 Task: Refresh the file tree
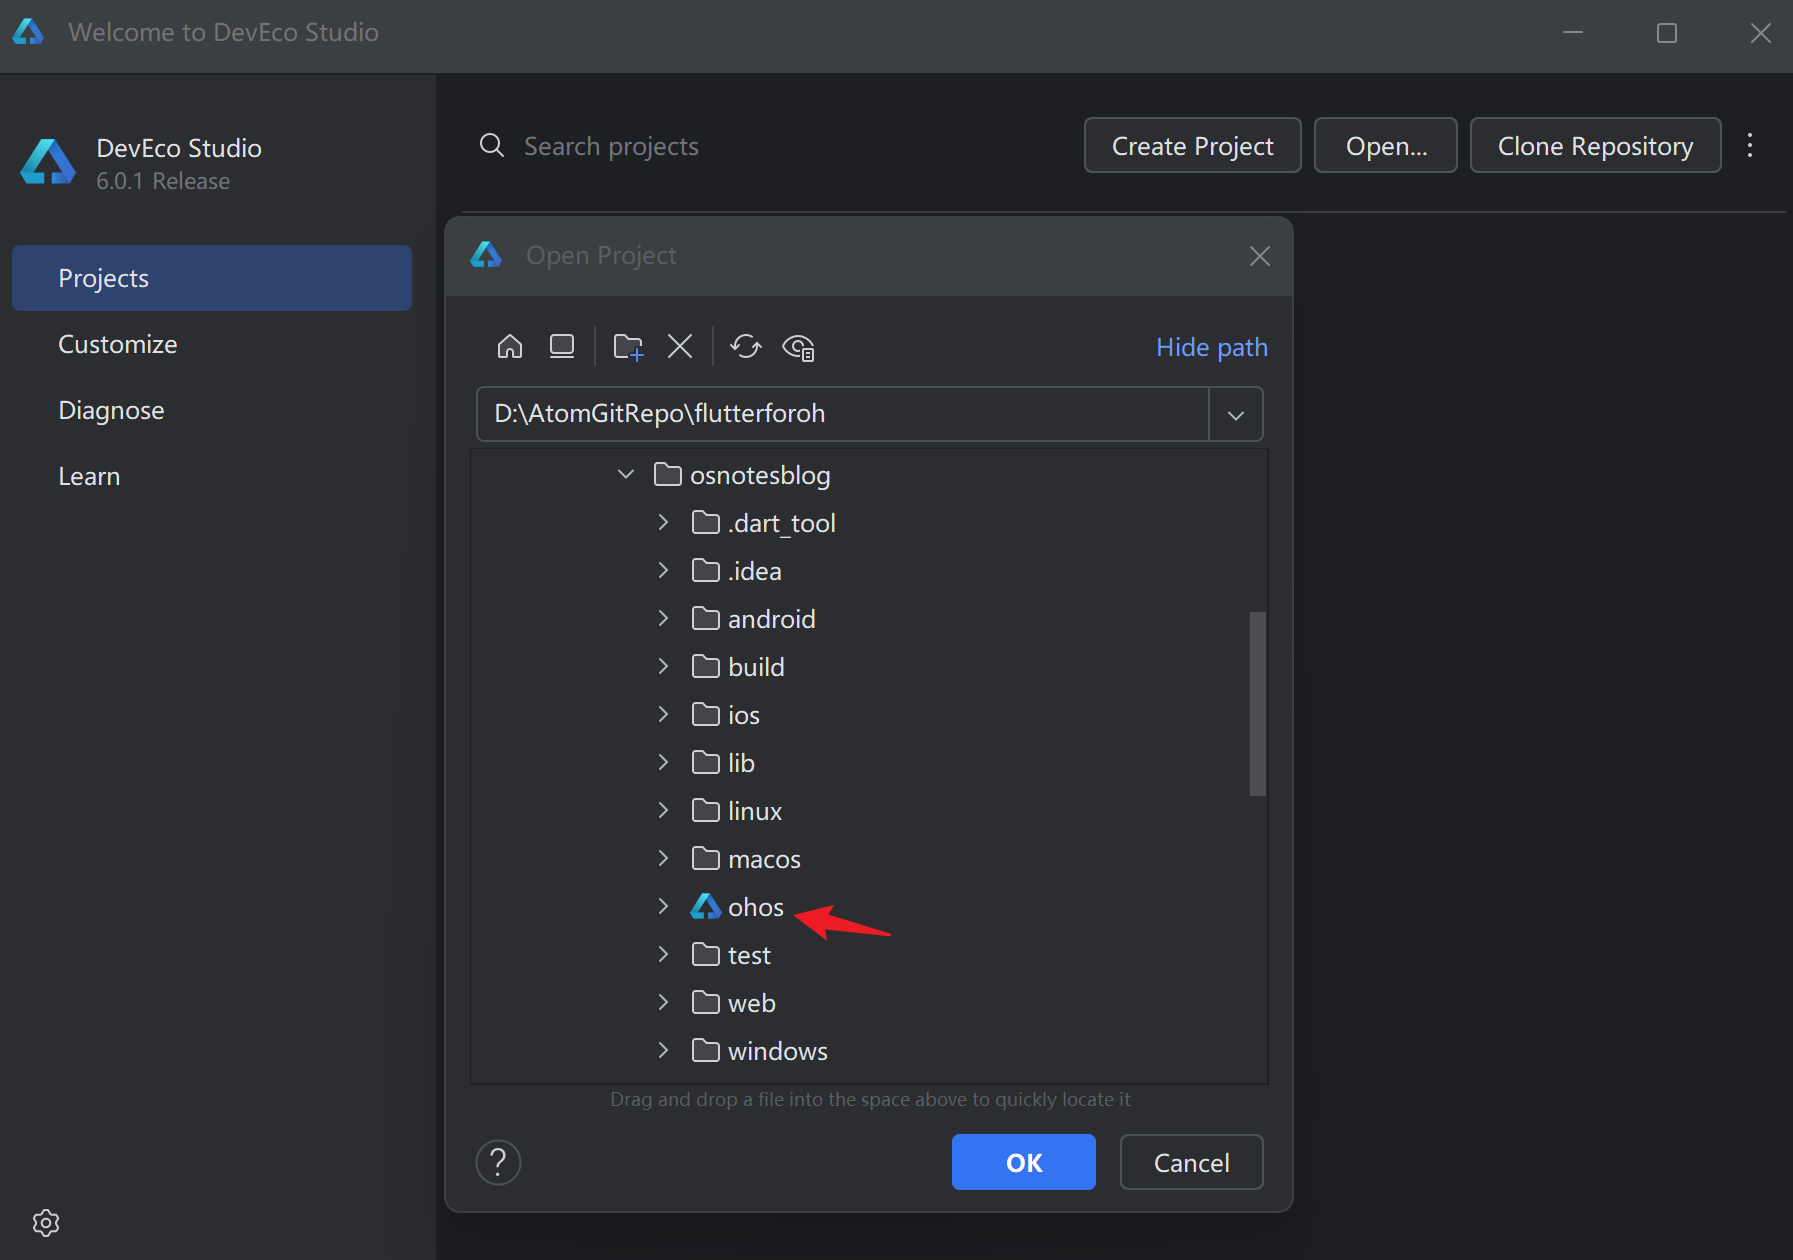pyautogui.click(x=746, y=347)
